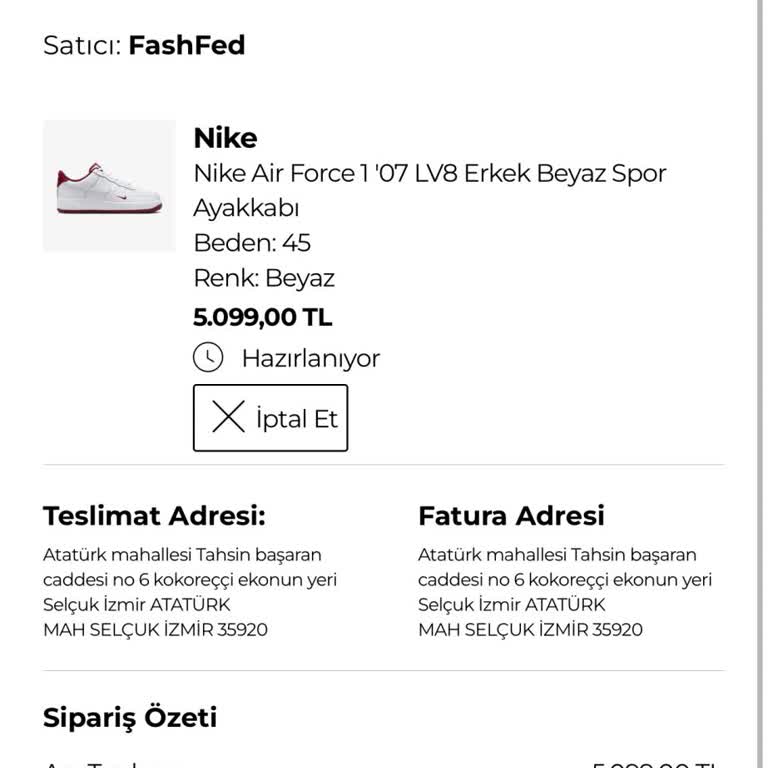Click the Sipariş Özeti heading

tap(130, 717)
